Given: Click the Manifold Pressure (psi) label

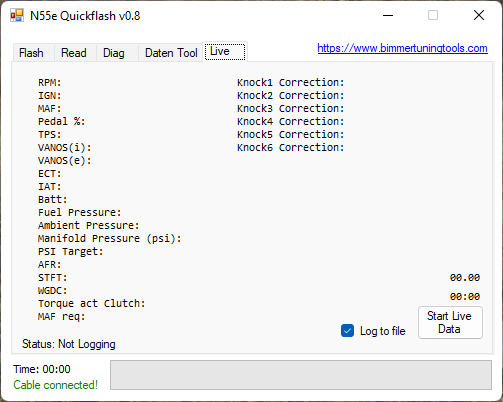Looking at the screenshot, I should pos(109,239).
